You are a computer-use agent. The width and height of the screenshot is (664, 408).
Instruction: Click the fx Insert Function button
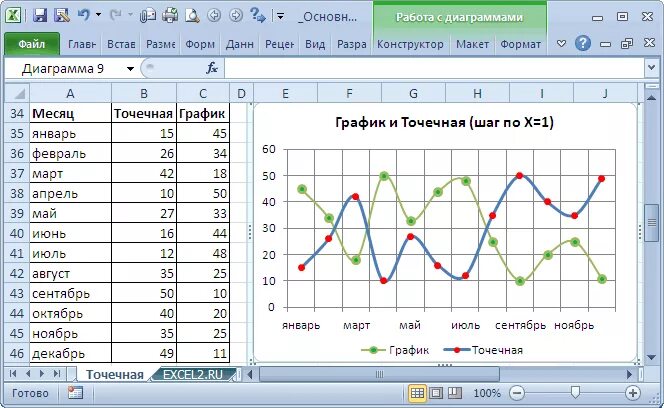click(x=212, y=68)
